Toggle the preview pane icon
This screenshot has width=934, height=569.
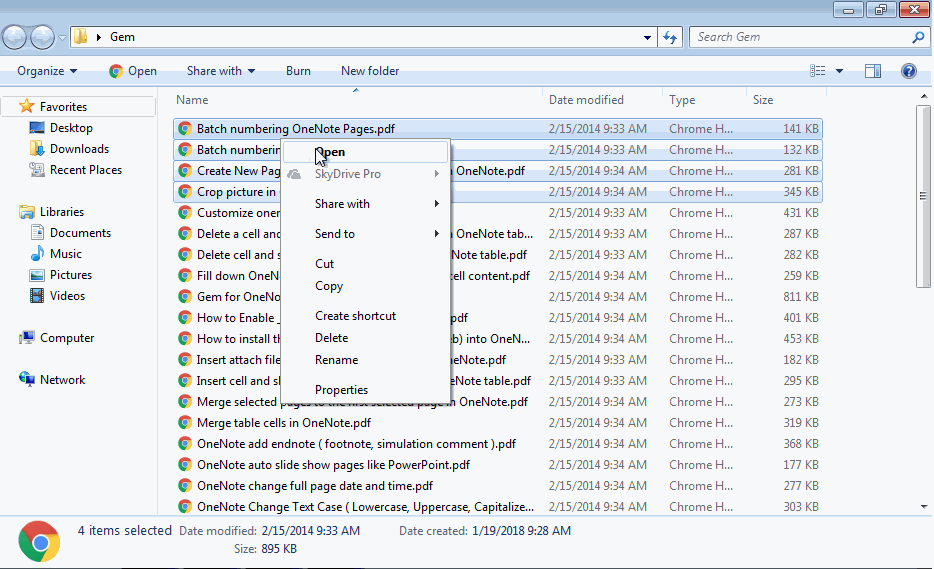pos(873,71)
